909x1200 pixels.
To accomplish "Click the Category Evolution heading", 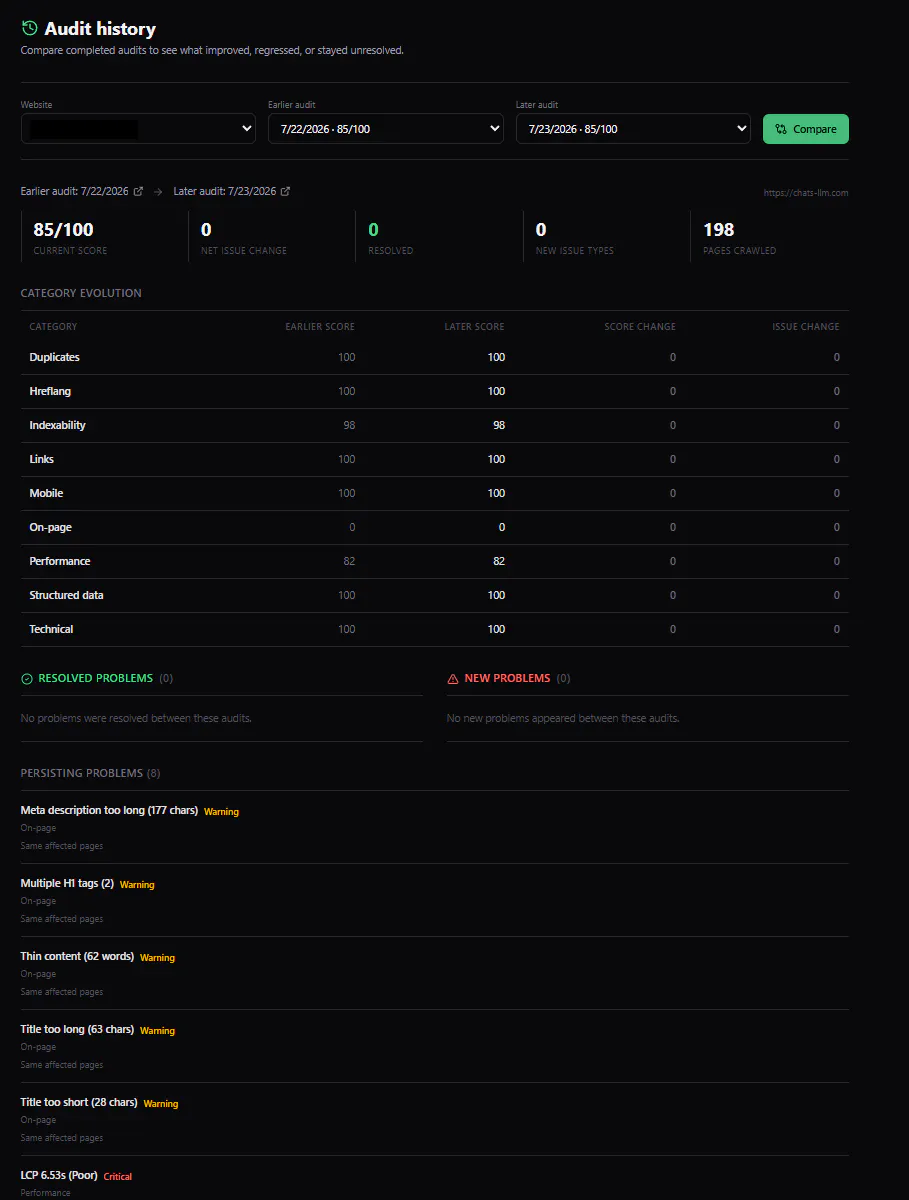I will point(81,293).
